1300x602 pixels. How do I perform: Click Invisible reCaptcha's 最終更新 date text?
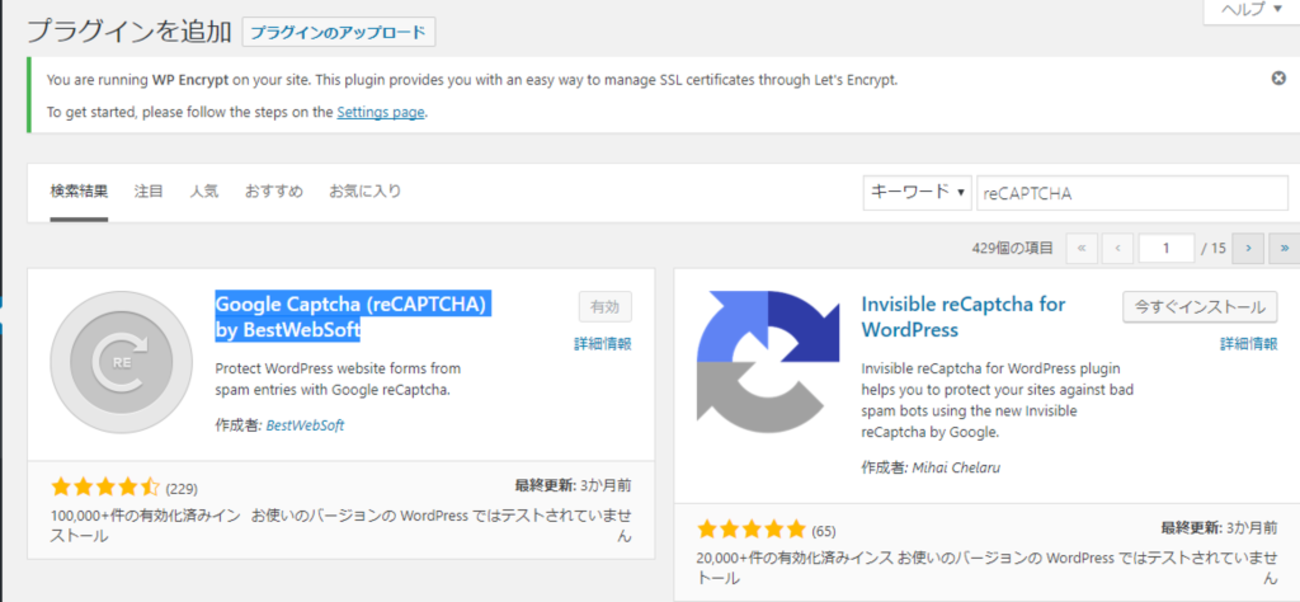tap(1219, 527)
